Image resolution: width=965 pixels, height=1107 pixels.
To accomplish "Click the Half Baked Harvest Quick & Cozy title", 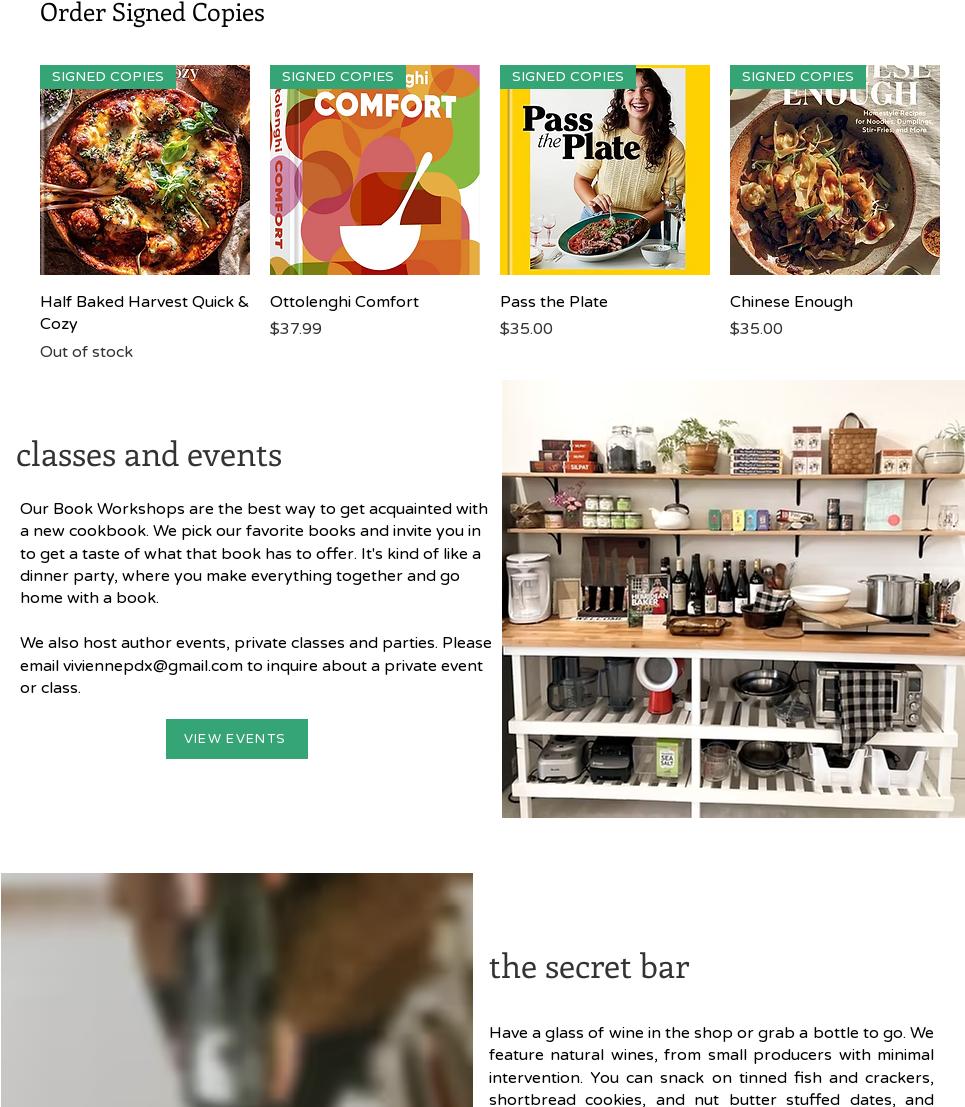I will click(144, 313).
